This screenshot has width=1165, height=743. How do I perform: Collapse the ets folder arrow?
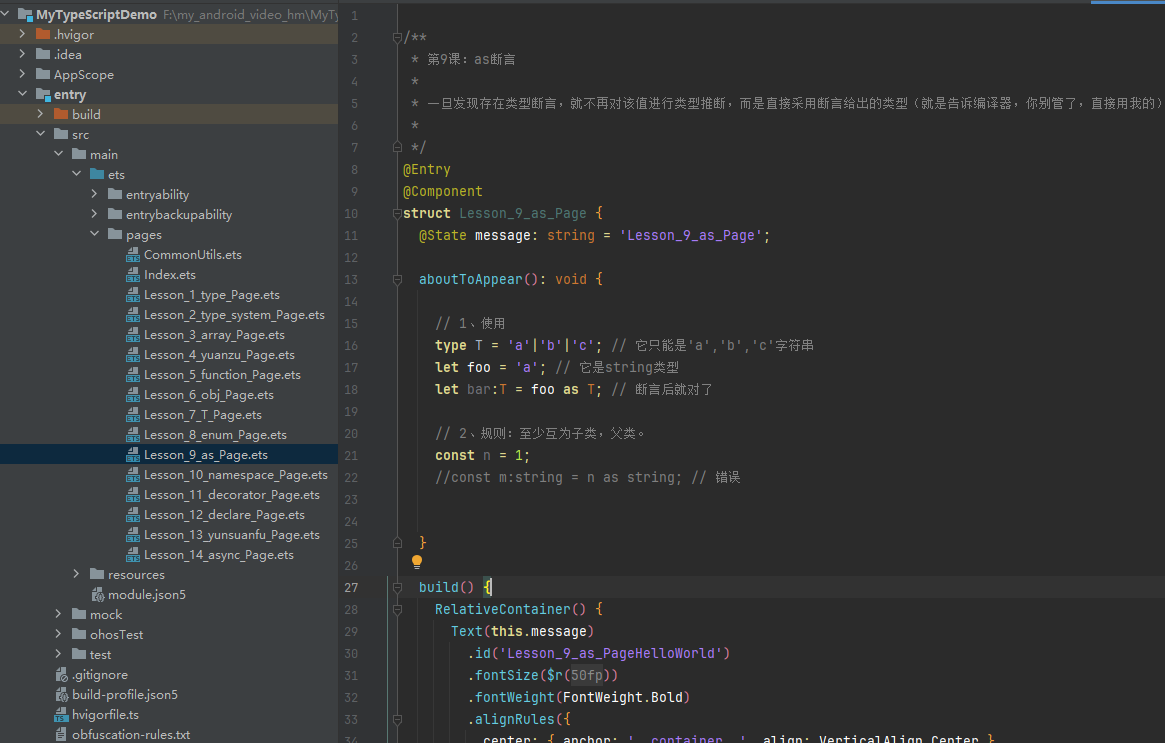tap(77, 174)
